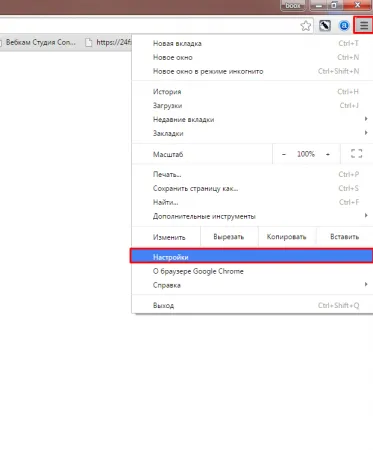Screen dimensions: 373x450
Task: Click the bookmark star icon
Action: coord(305,26)
